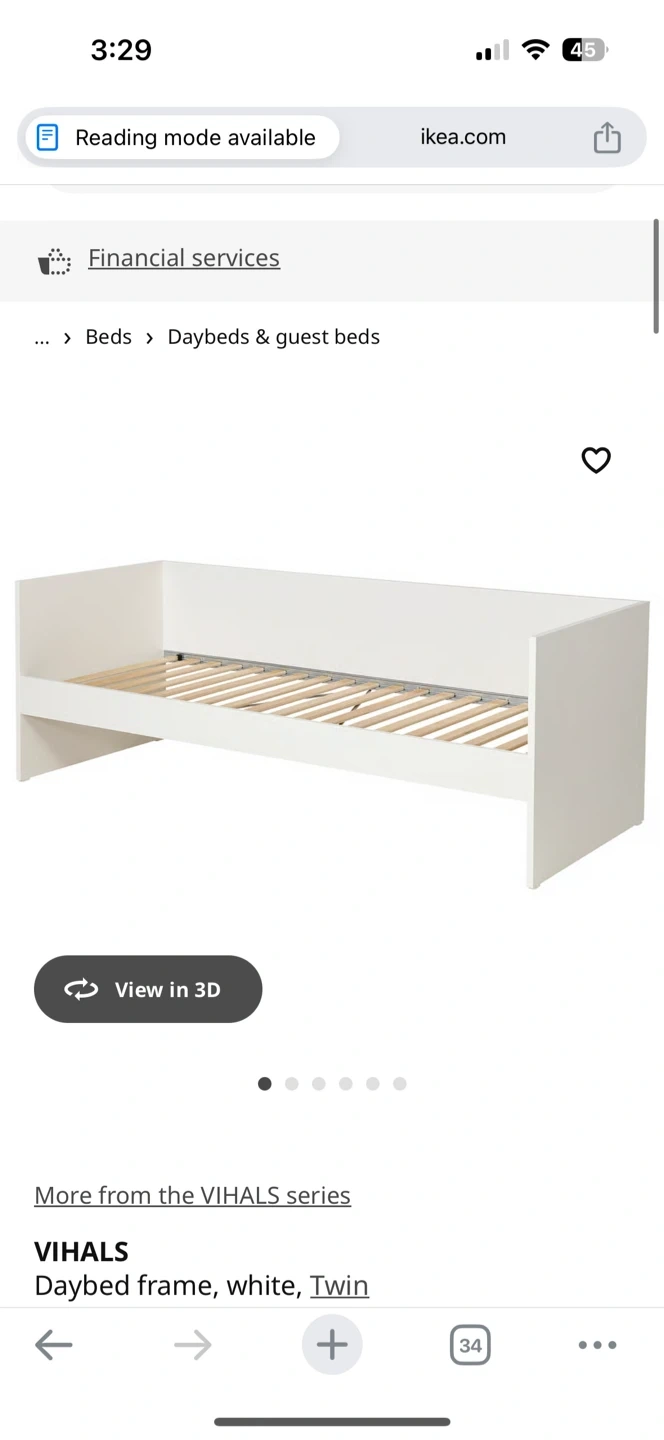
Task: Go back with the left arrow
Action: [x=54, y=1345]
